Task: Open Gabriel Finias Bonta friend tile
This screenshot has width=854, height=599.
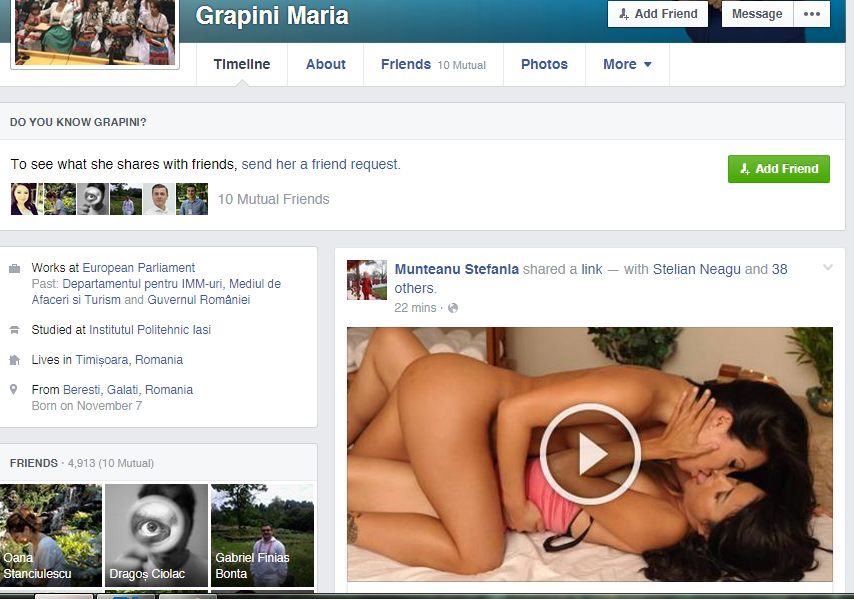Action: [263, 535]
